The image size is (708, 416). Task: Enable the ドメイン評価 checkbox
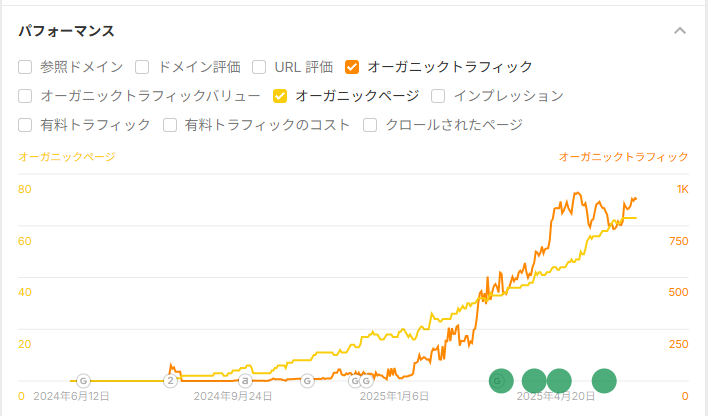[142, 67]
